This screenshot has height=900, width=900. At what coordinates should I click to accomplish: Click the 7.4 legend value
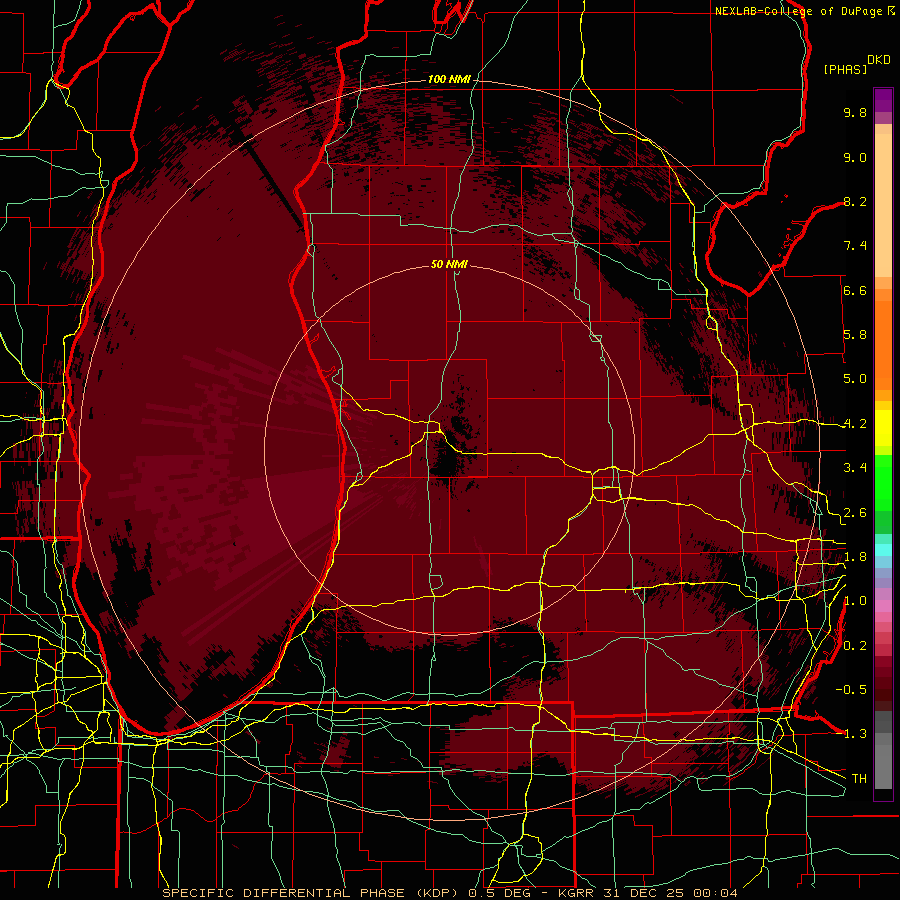point(855,246)
